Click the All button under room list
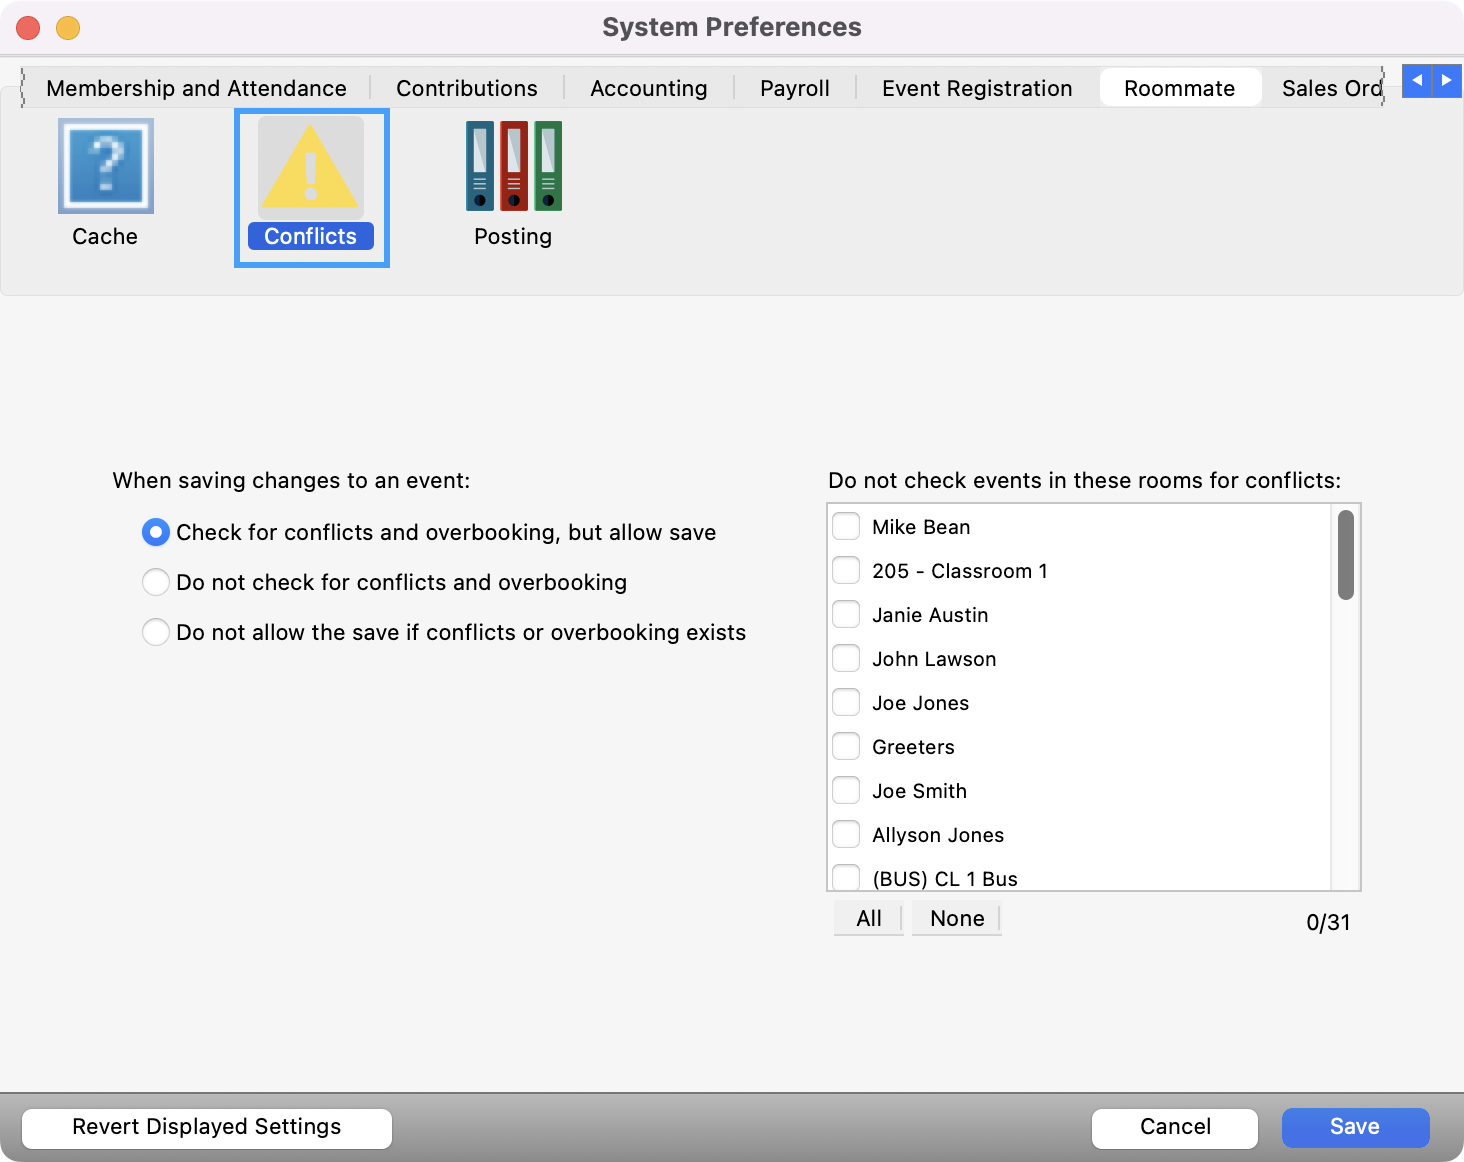Image resolution: width=1464 pixels, height=1162 pixels. click(x=868, y=918)
